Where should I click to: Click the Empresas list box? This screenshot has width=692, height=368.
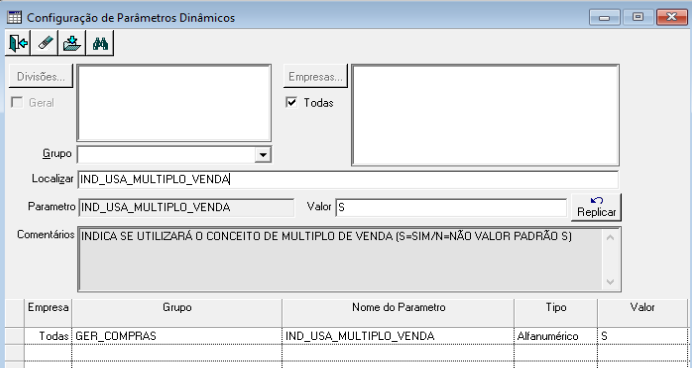(x=485, y=115)
